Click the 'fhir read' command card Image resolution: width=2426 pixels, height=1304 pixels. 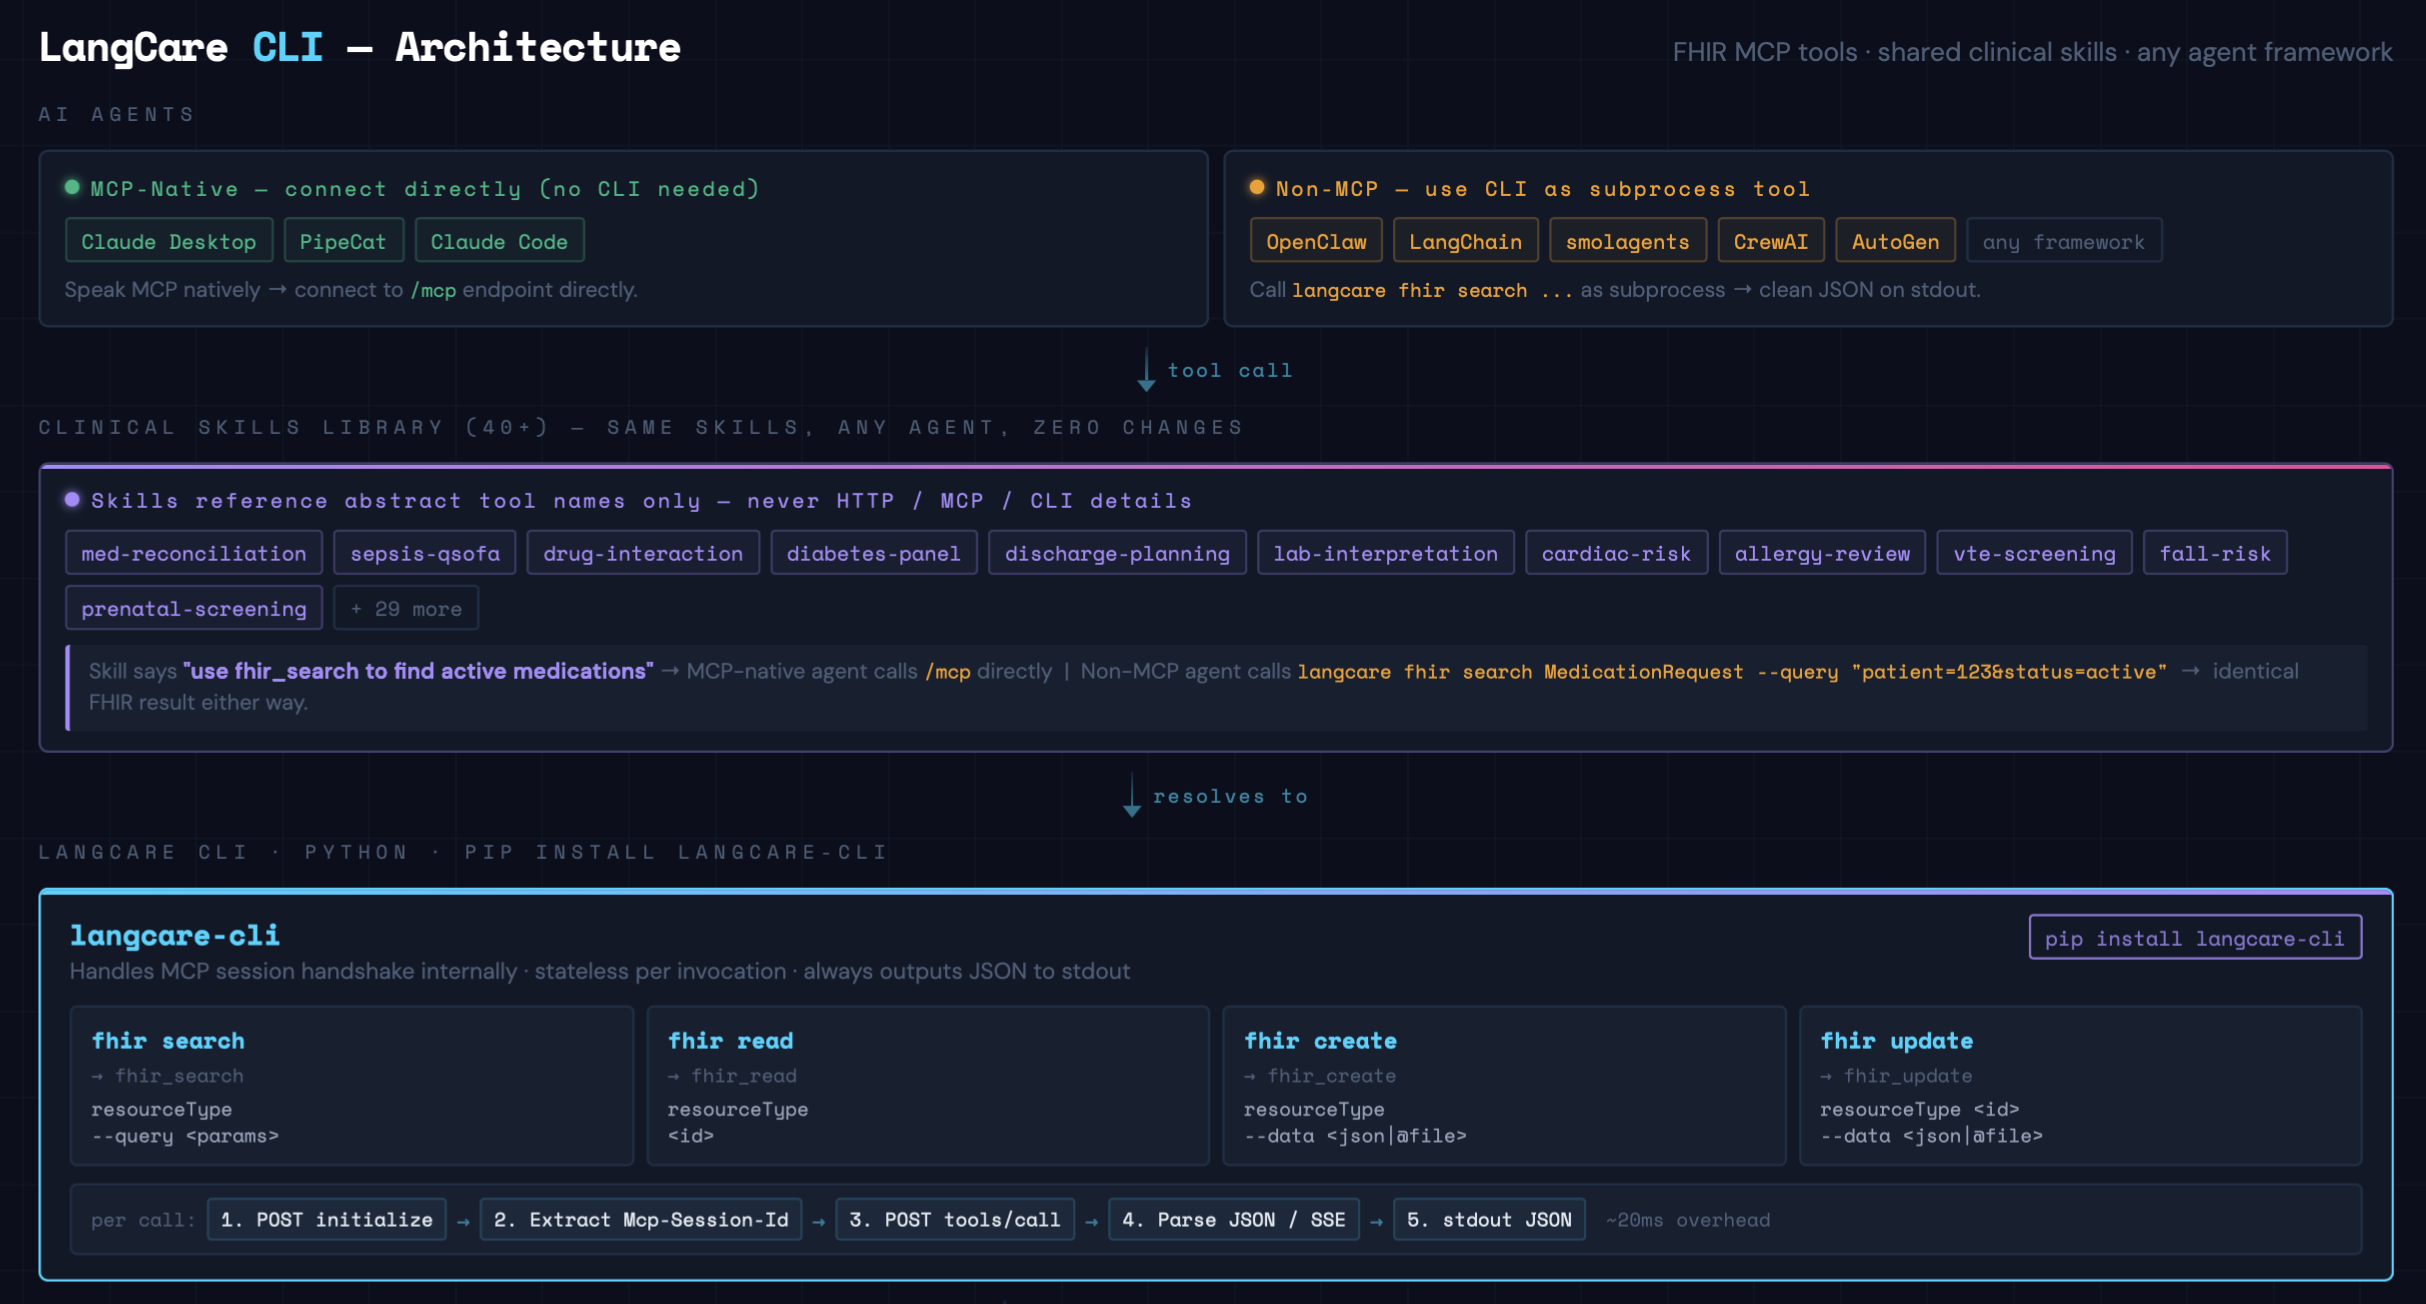coord(928,1086)
